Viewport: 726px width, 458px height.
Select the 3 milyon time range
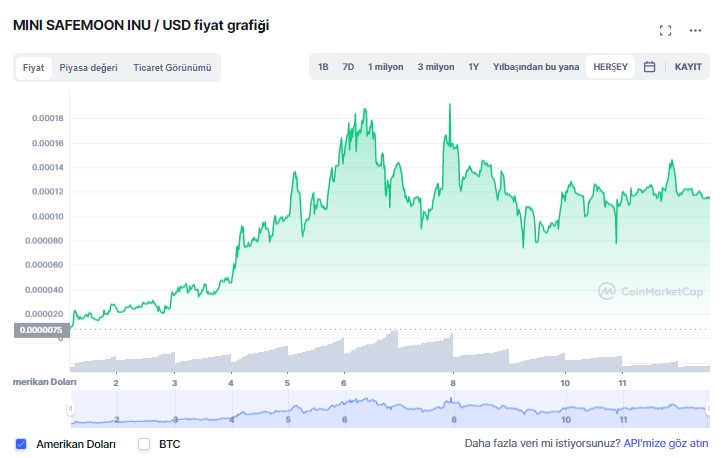436,67
